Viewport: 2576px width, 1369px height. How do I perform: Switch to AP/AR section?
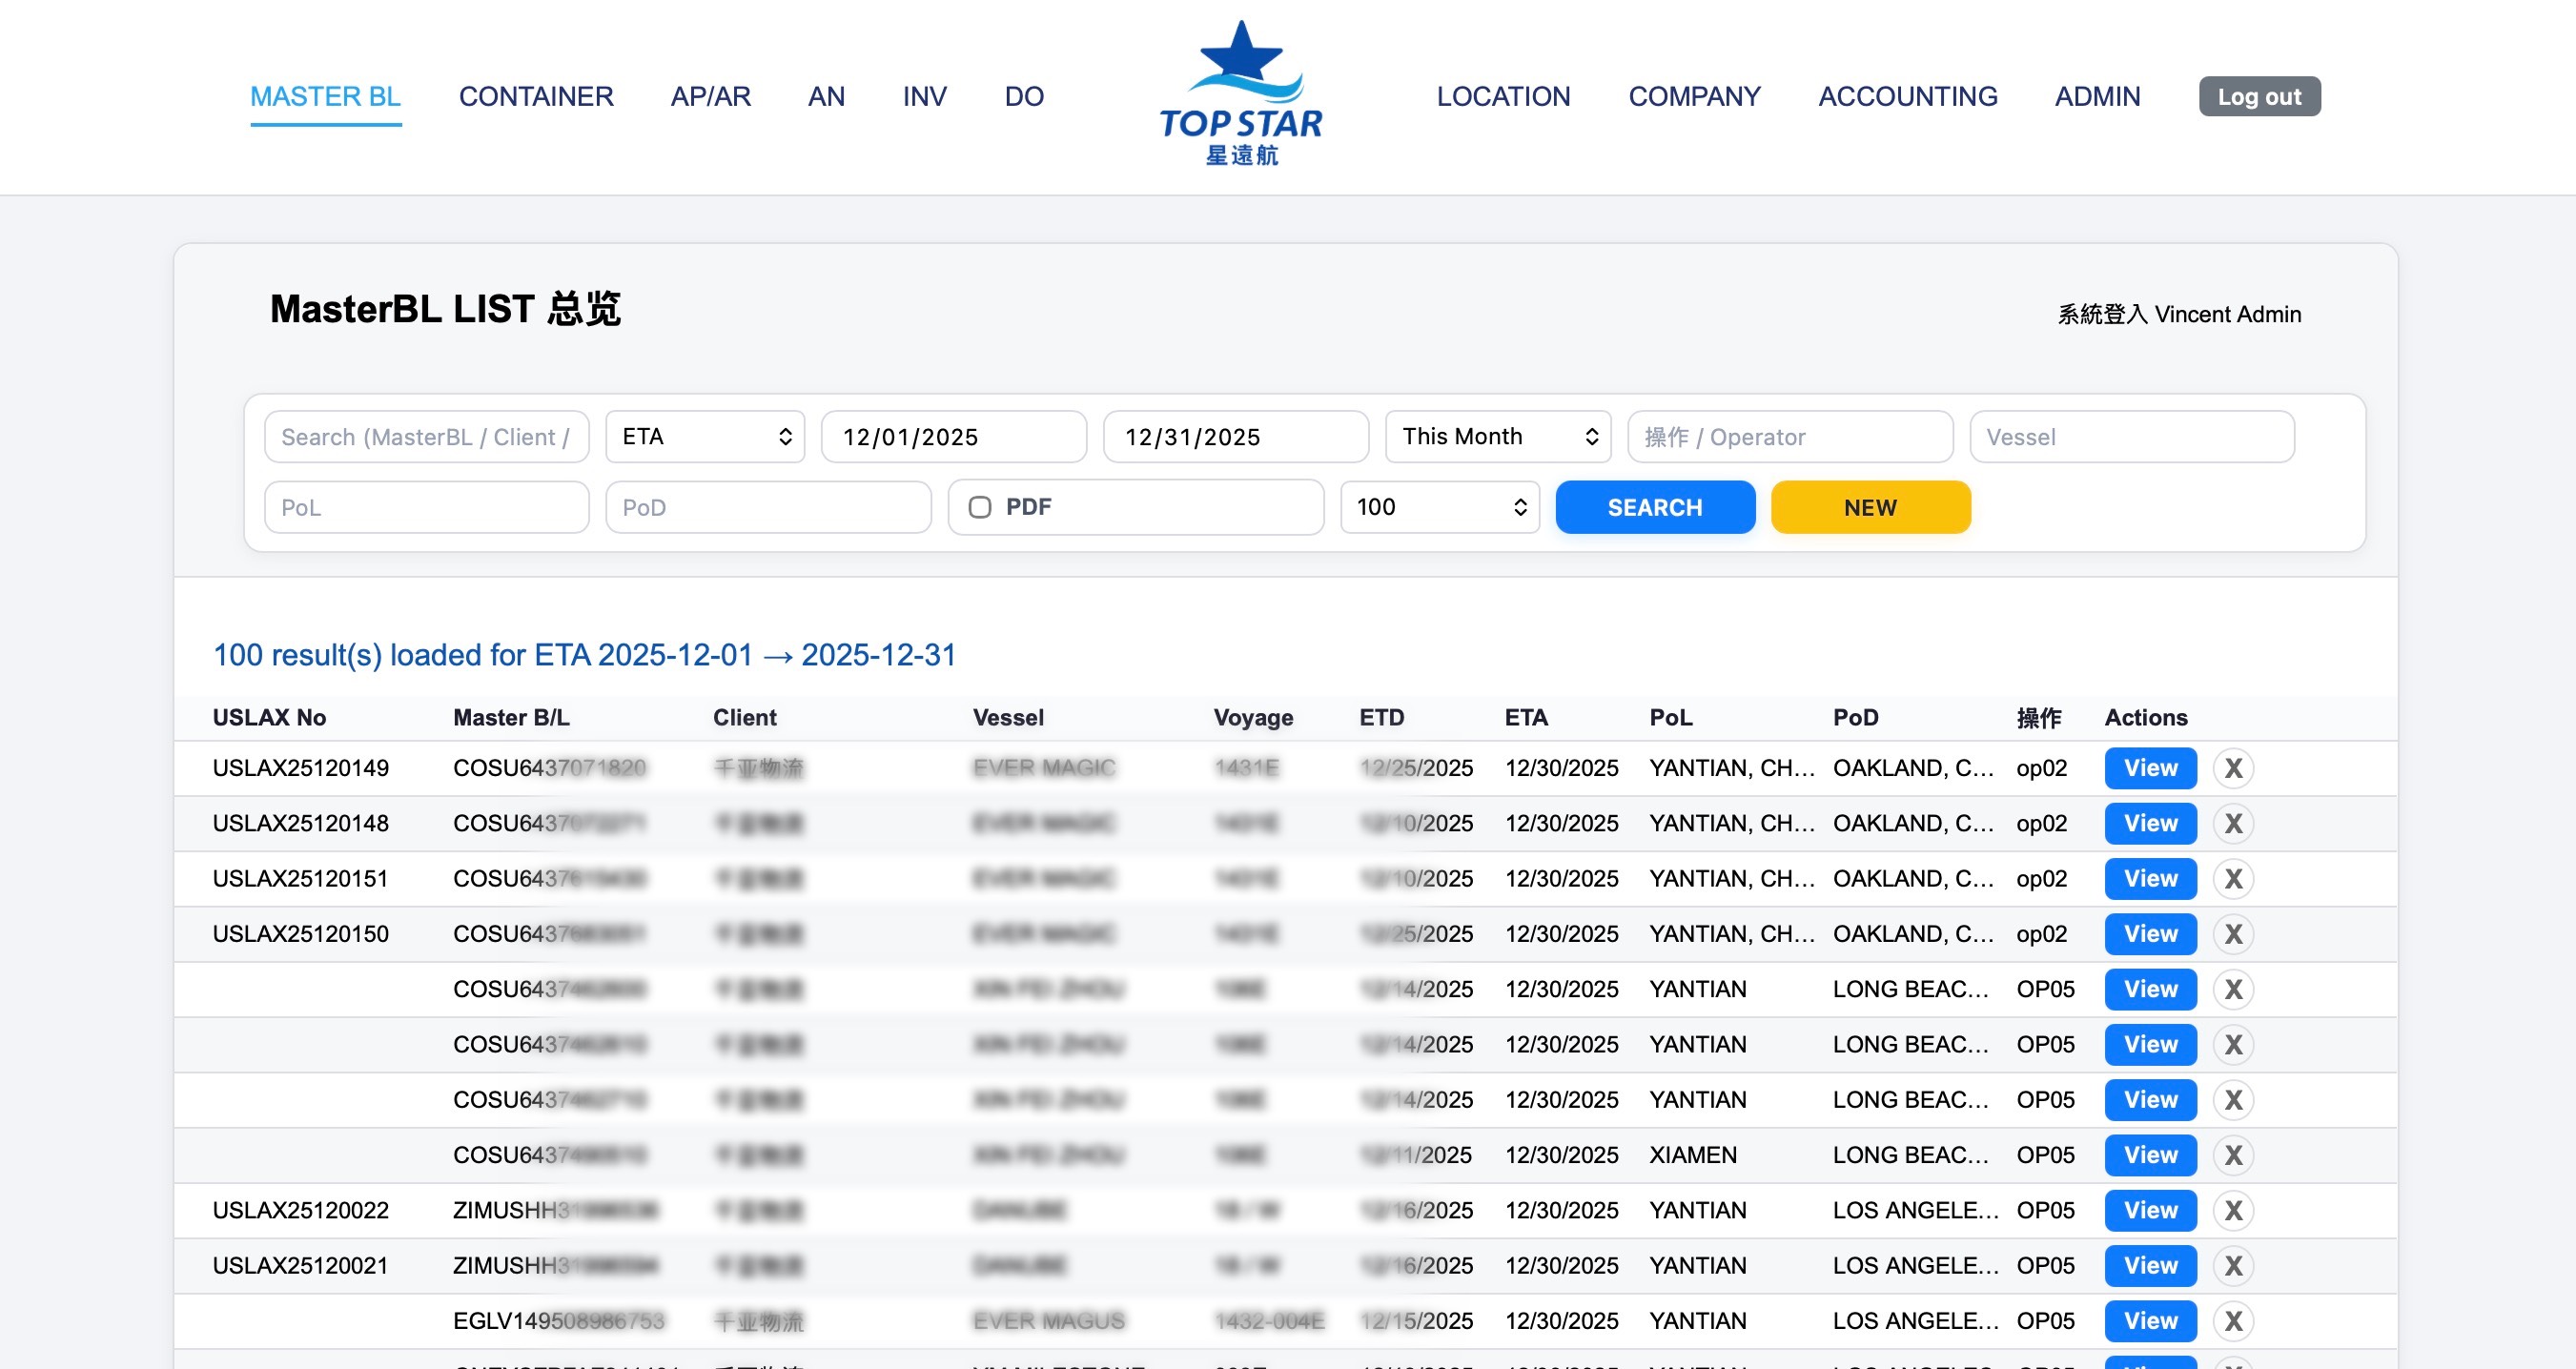[x=710, y=96]
